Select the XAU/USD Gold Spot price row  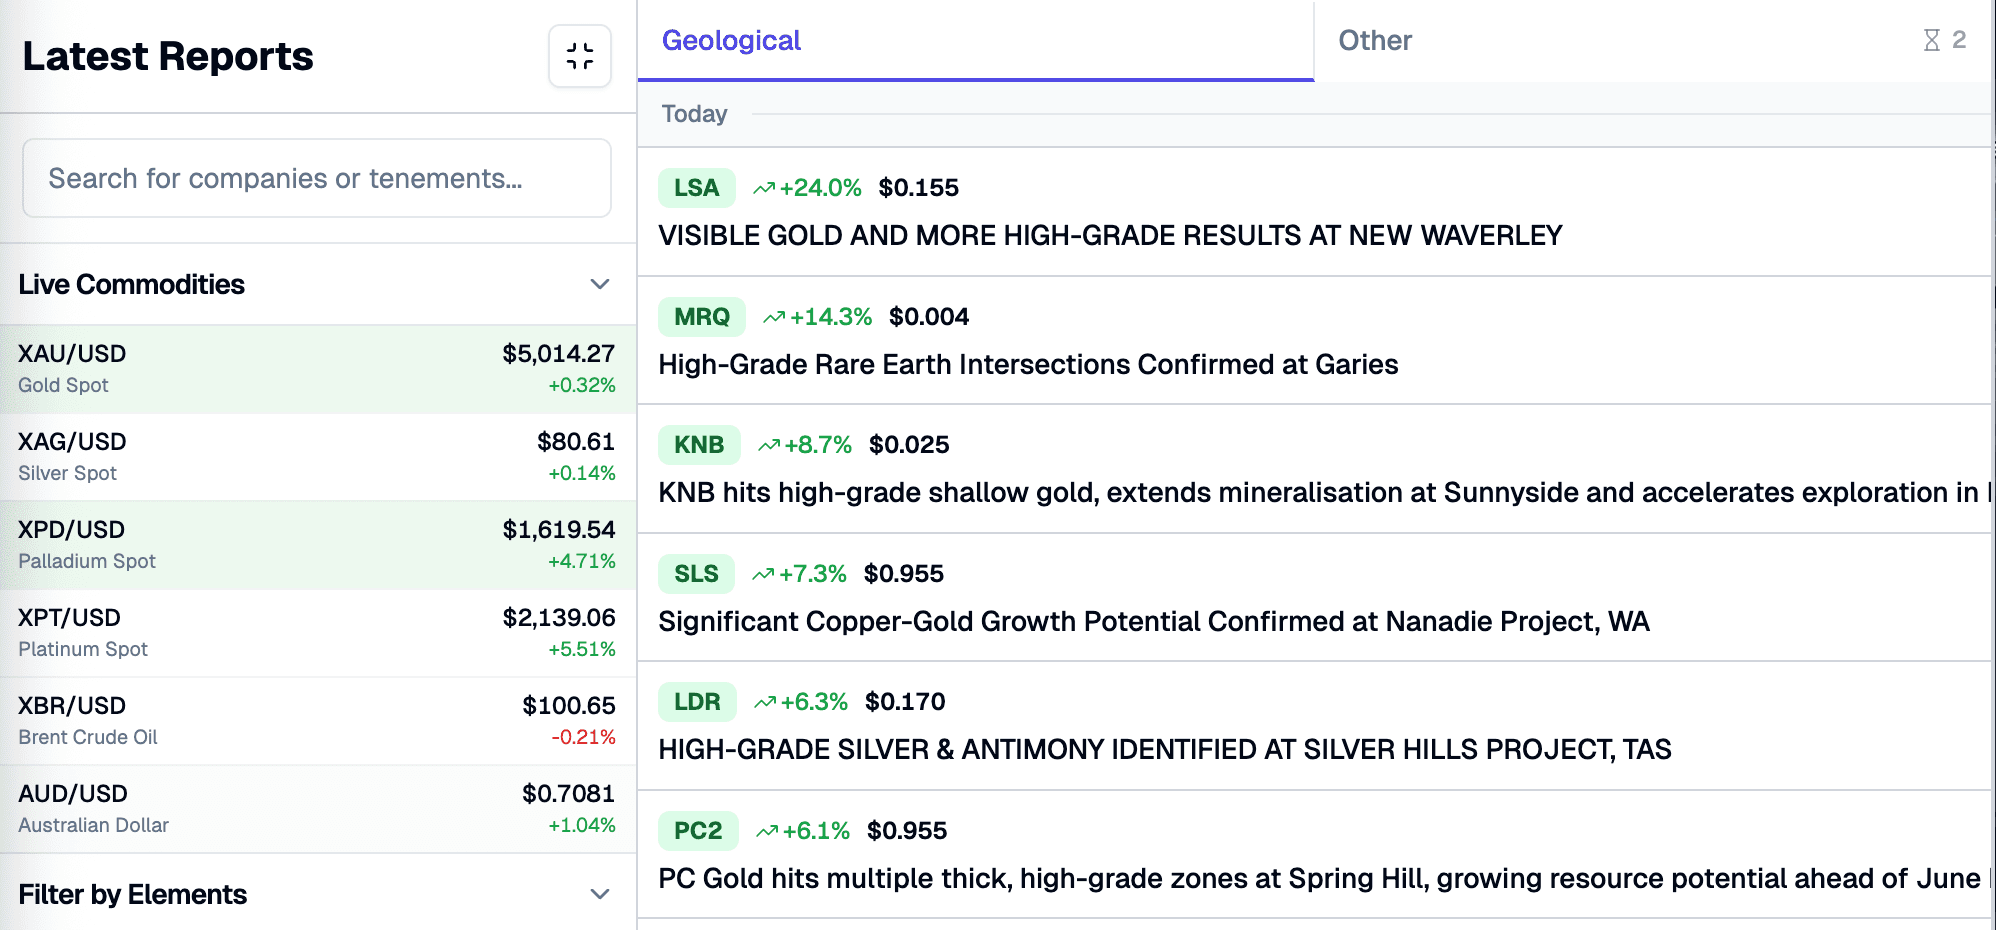[317, 368]
